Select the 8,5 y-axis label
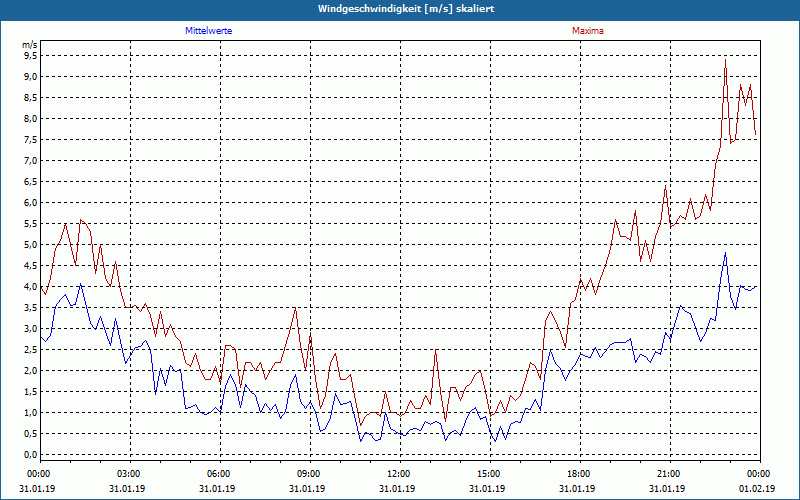800x500 pixels. pyautogui.click(x=30, y=97)
